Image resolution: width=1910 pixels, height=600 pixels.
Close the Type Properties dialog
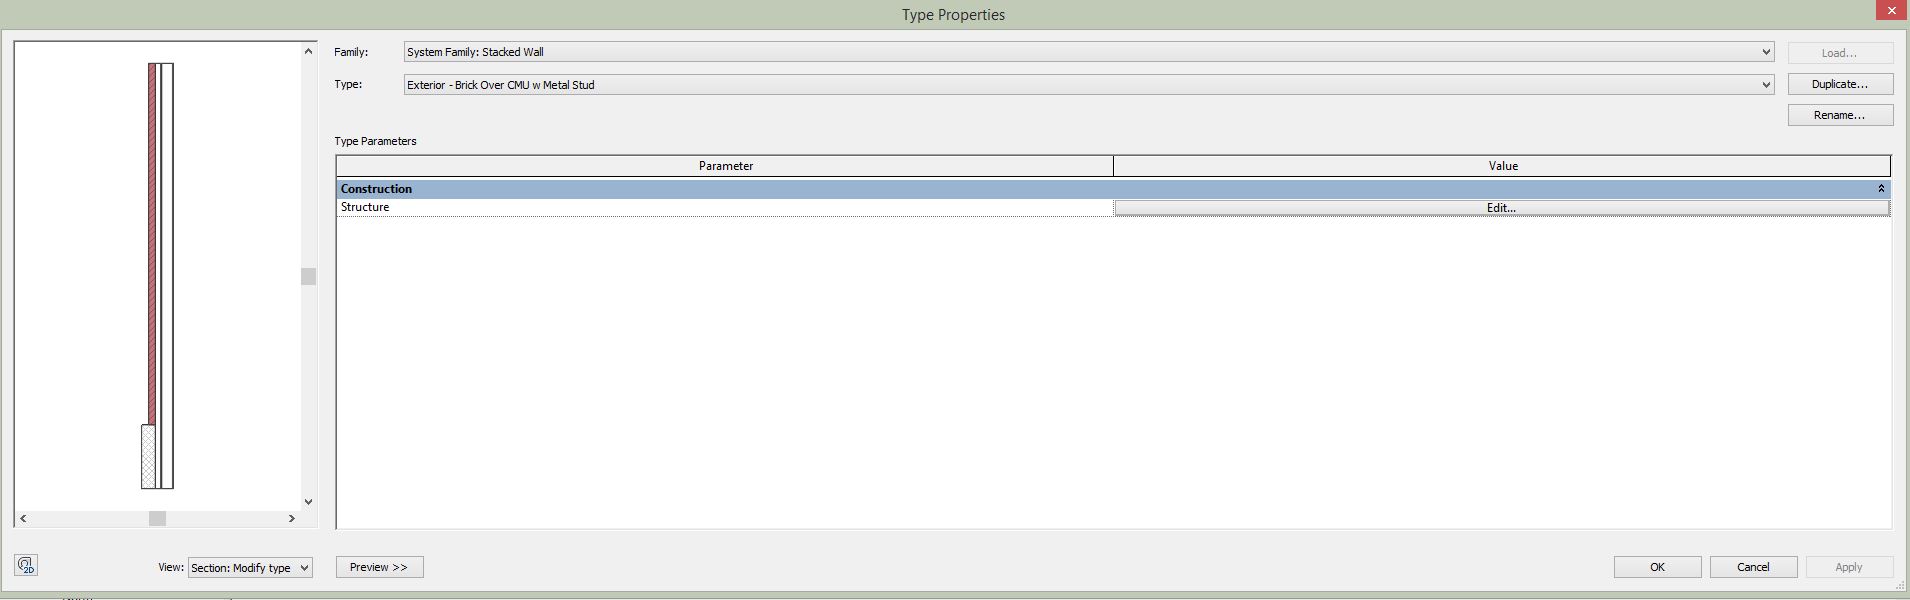pos(1891,10)
